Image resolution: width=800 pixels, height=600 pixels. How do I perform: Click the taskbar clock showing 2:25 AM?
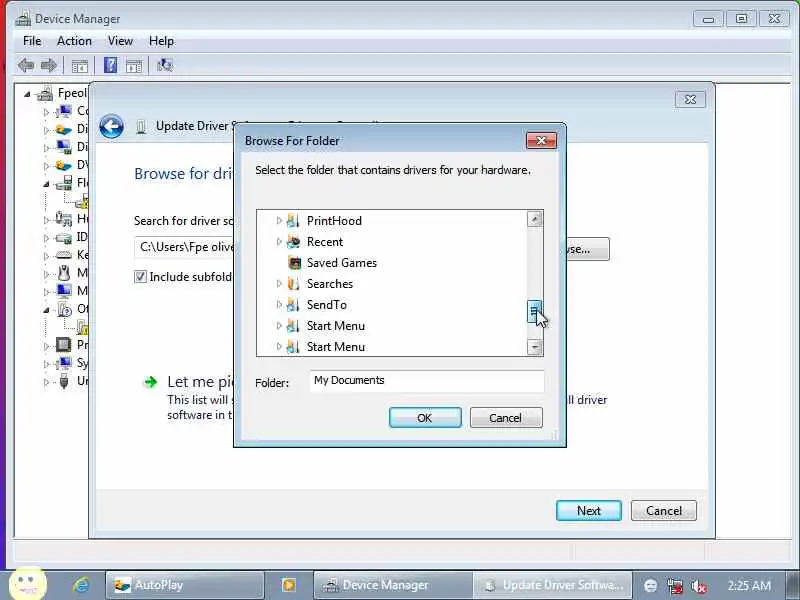coord(749,585)
